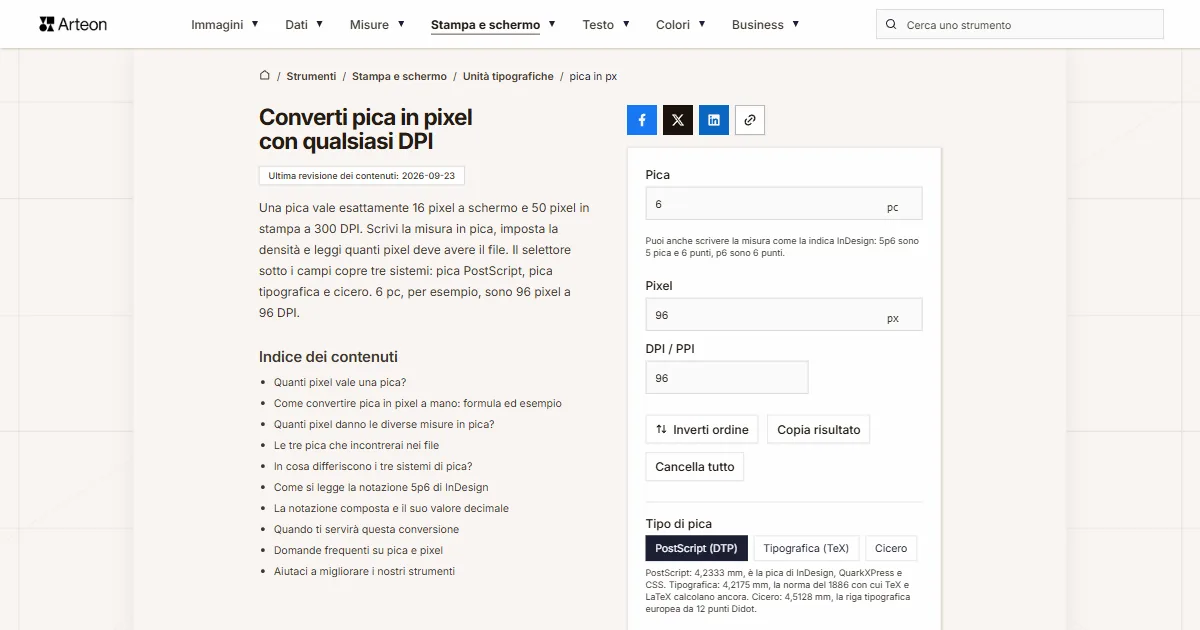Open Unità tipografiche breadcrumb link
Screen dimensions: 1200x630
click(x=508, y=76)
